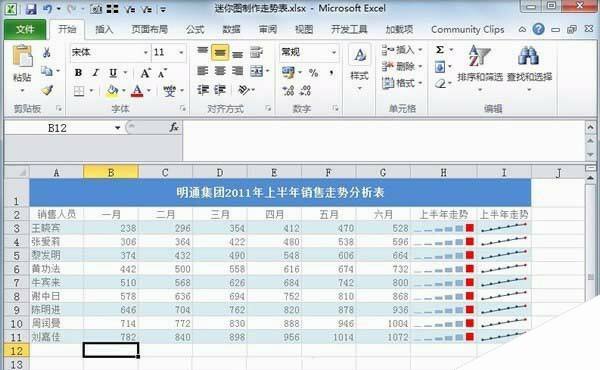Toggle Italic formatting
Viewport: 600px width, 370px height.
[96, 72]
